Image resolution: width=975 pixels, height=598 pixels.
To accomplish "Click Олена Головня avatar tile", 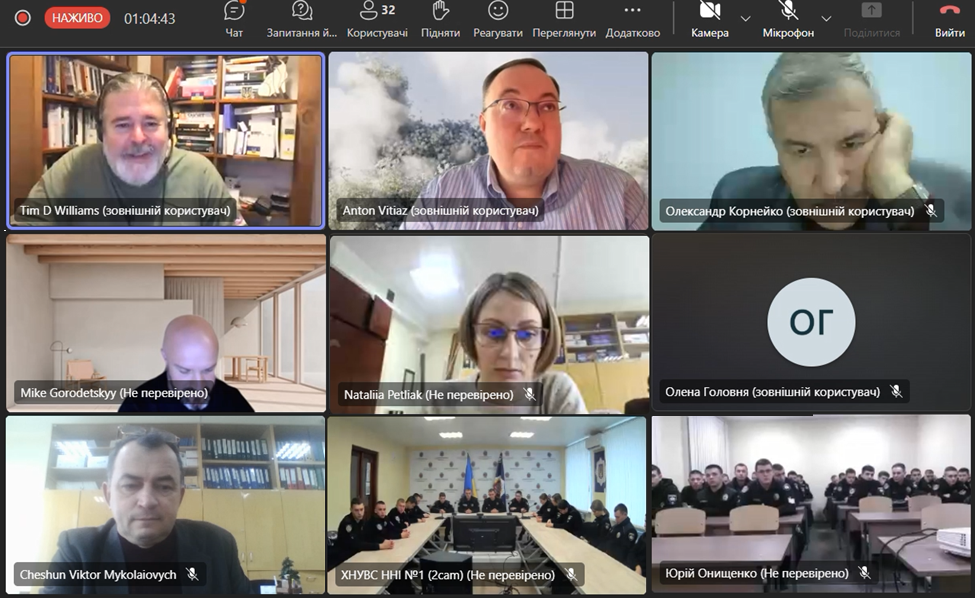I will coord(811,323).
